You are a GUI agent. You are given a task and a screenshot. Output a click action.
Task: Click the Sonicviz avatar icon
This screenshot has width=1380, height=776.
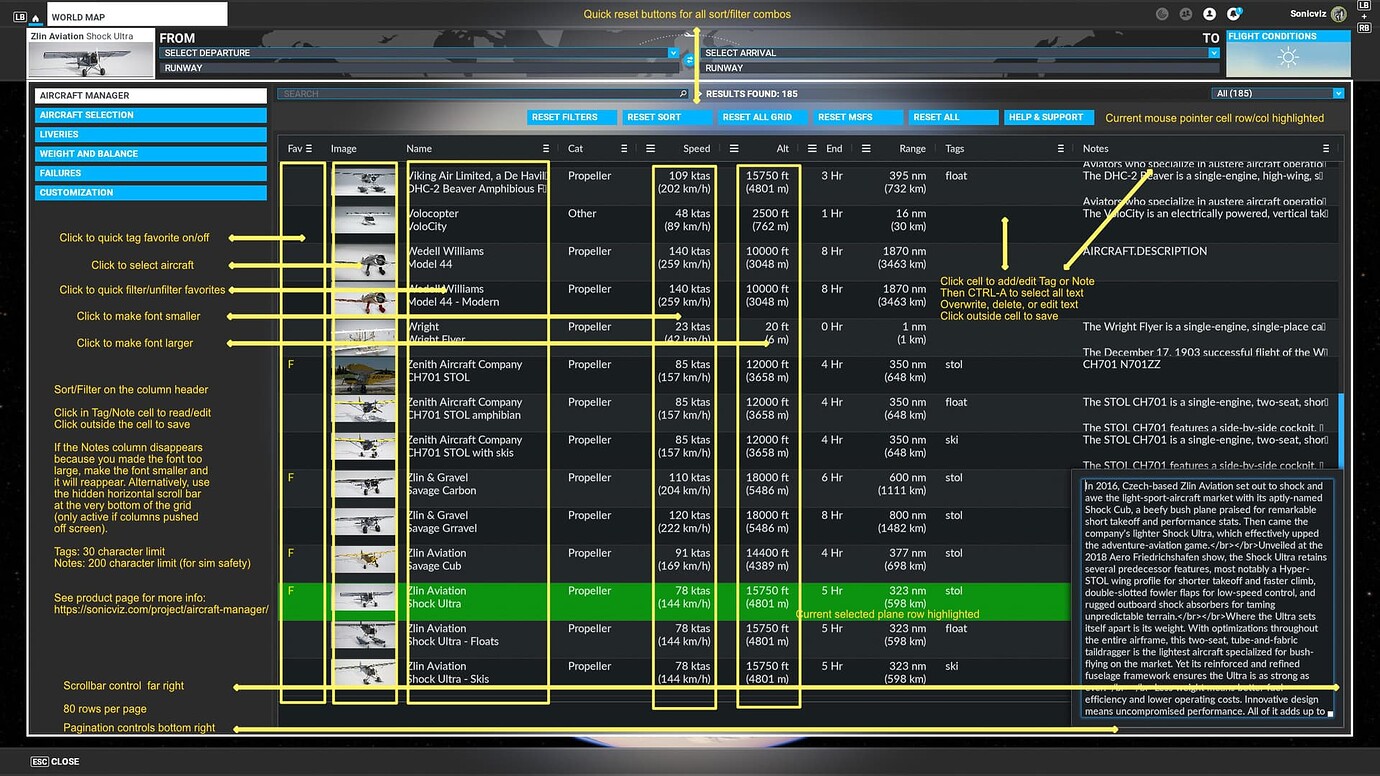[x=1338, y=13]
